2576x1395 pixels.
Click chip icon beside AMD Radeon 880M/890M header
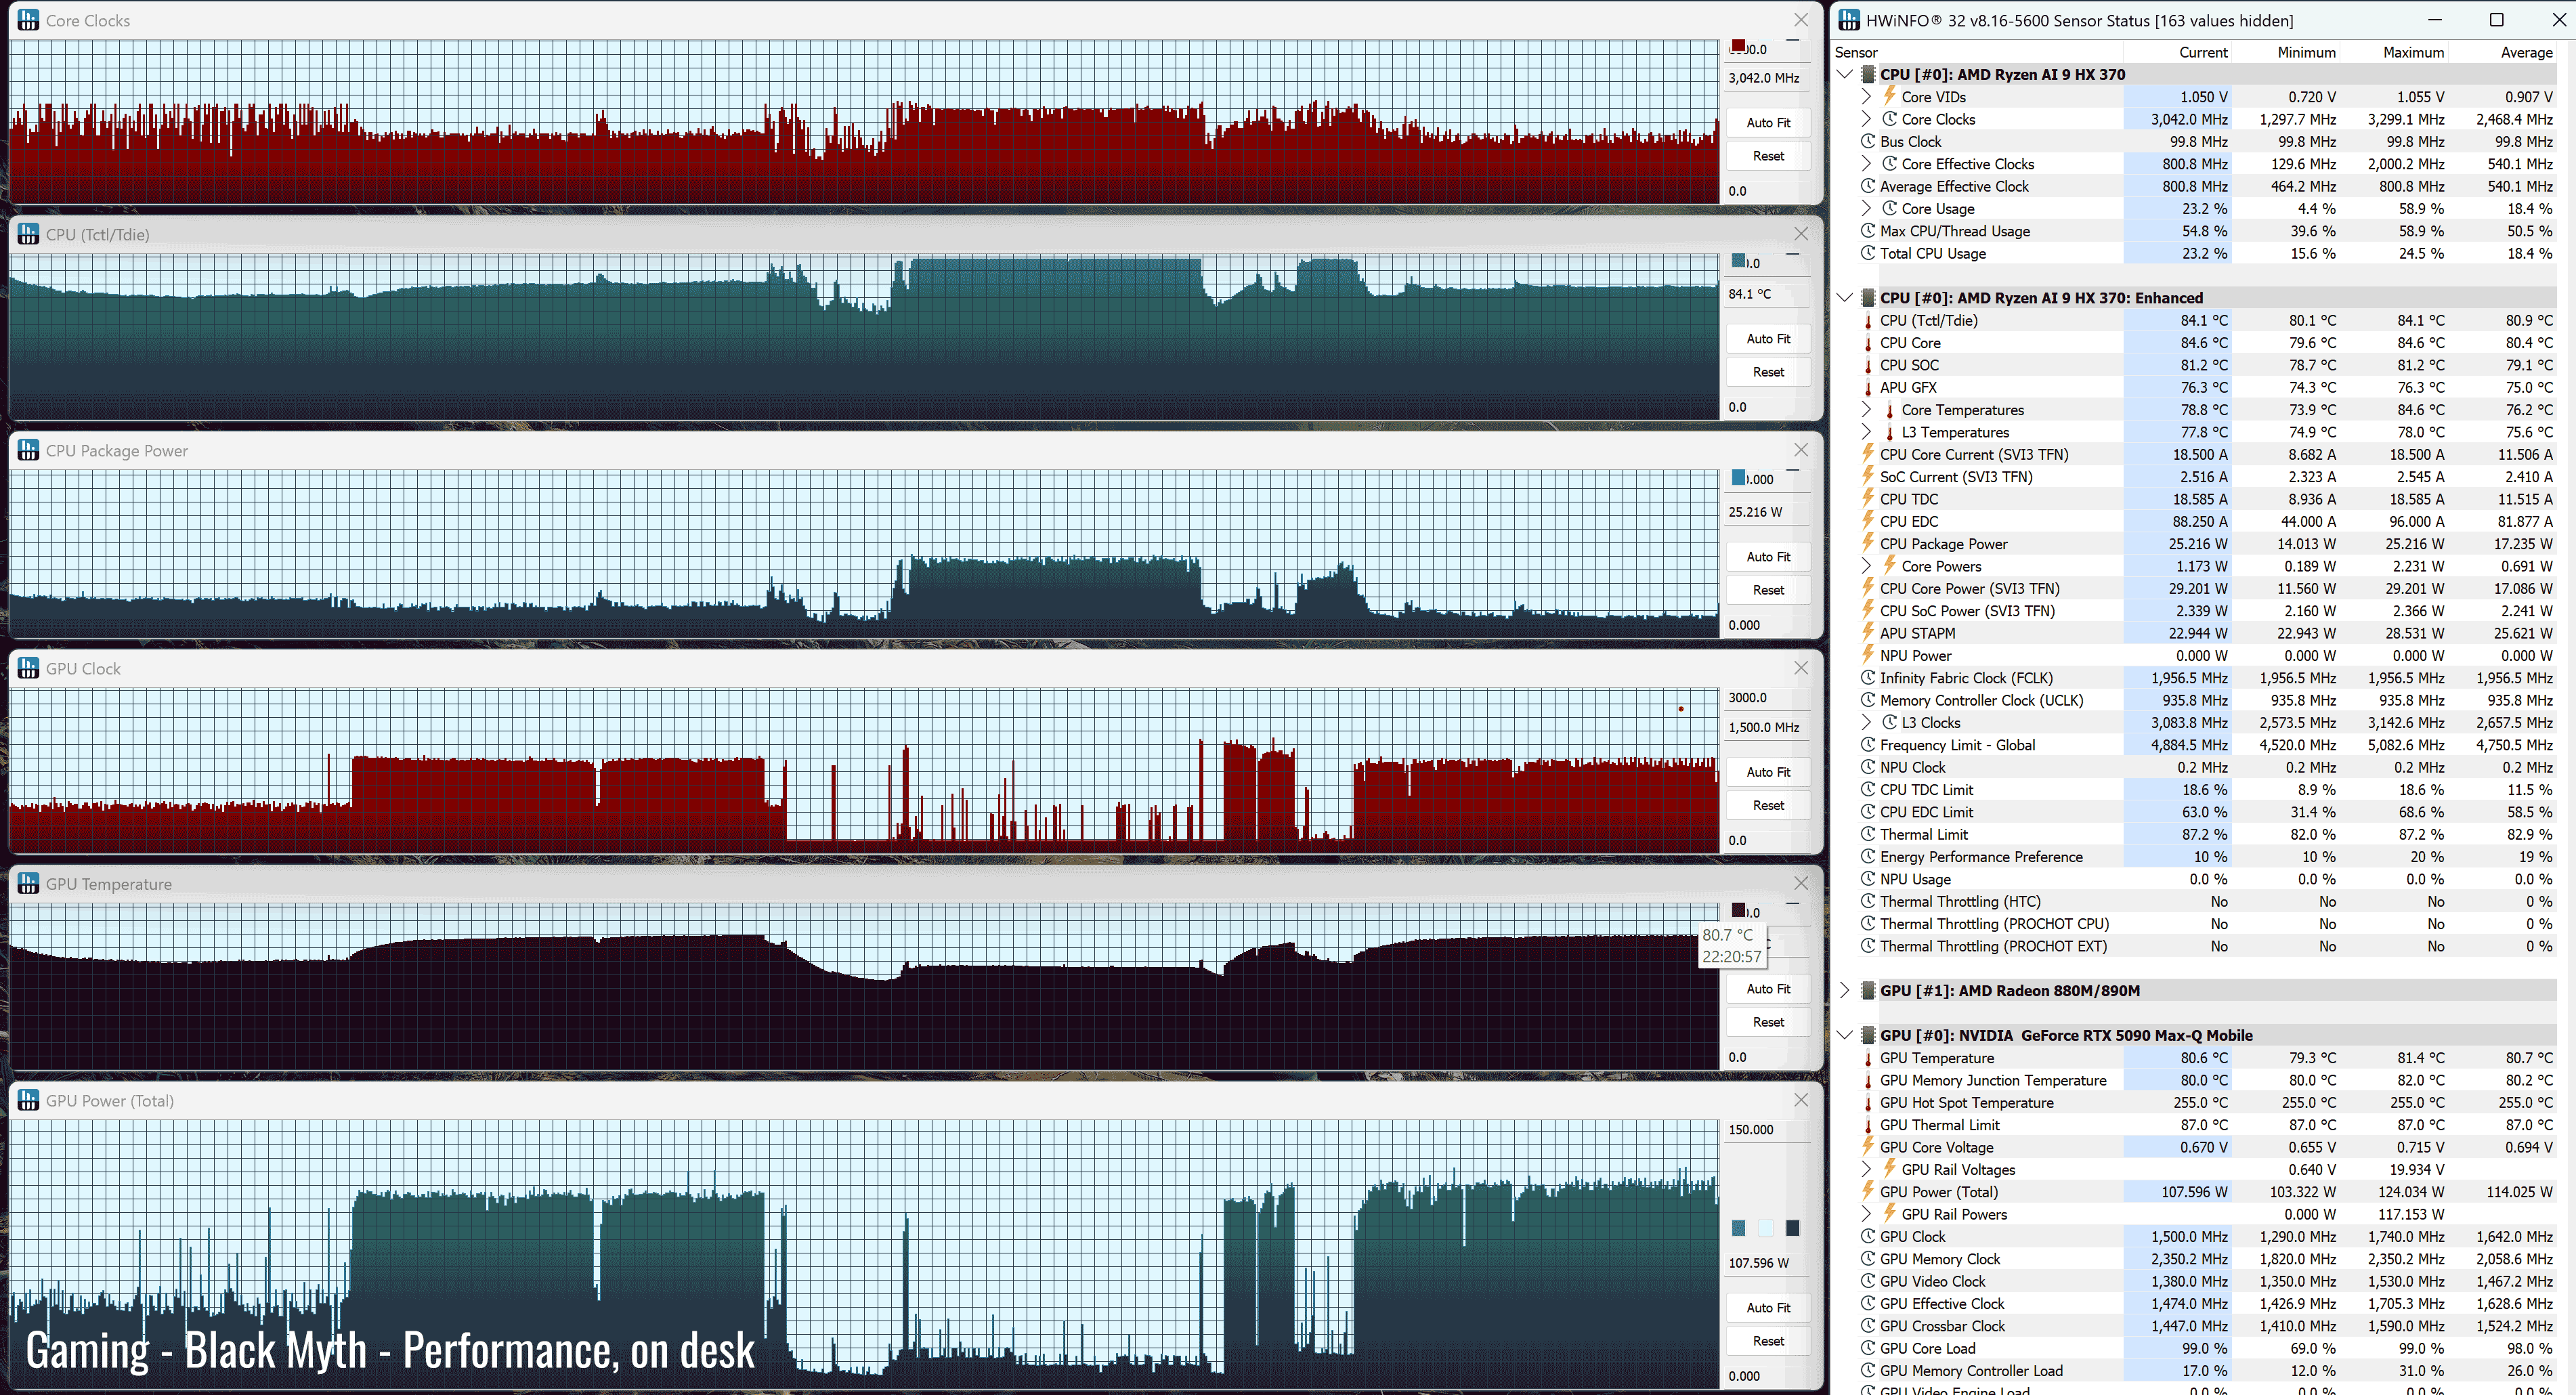pyautogui.click(x=1867, y=990)
